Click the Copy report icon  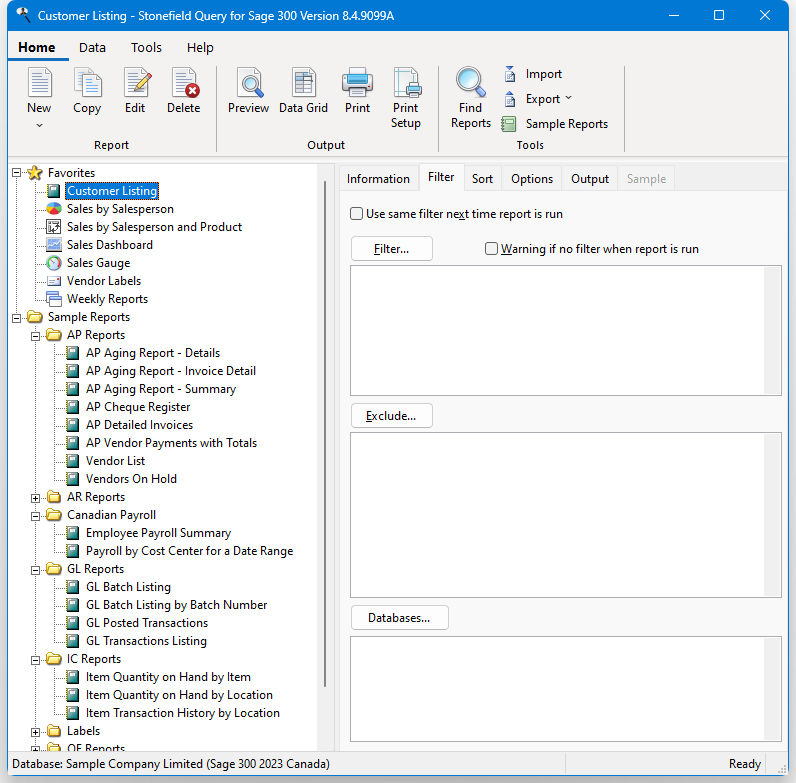point(87,83)
